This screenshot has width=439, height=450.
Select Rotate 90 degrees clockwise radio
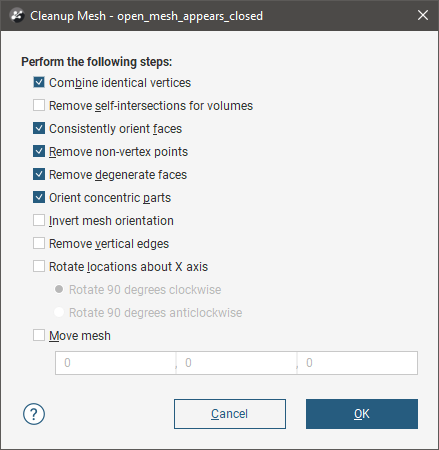point(59,289)
